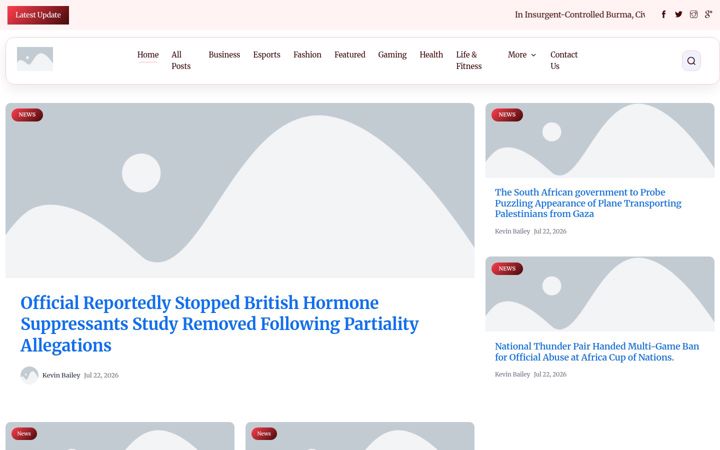Click the News badge on the bottom-left card
Screen dimensions: 720x450
[24, 433]
